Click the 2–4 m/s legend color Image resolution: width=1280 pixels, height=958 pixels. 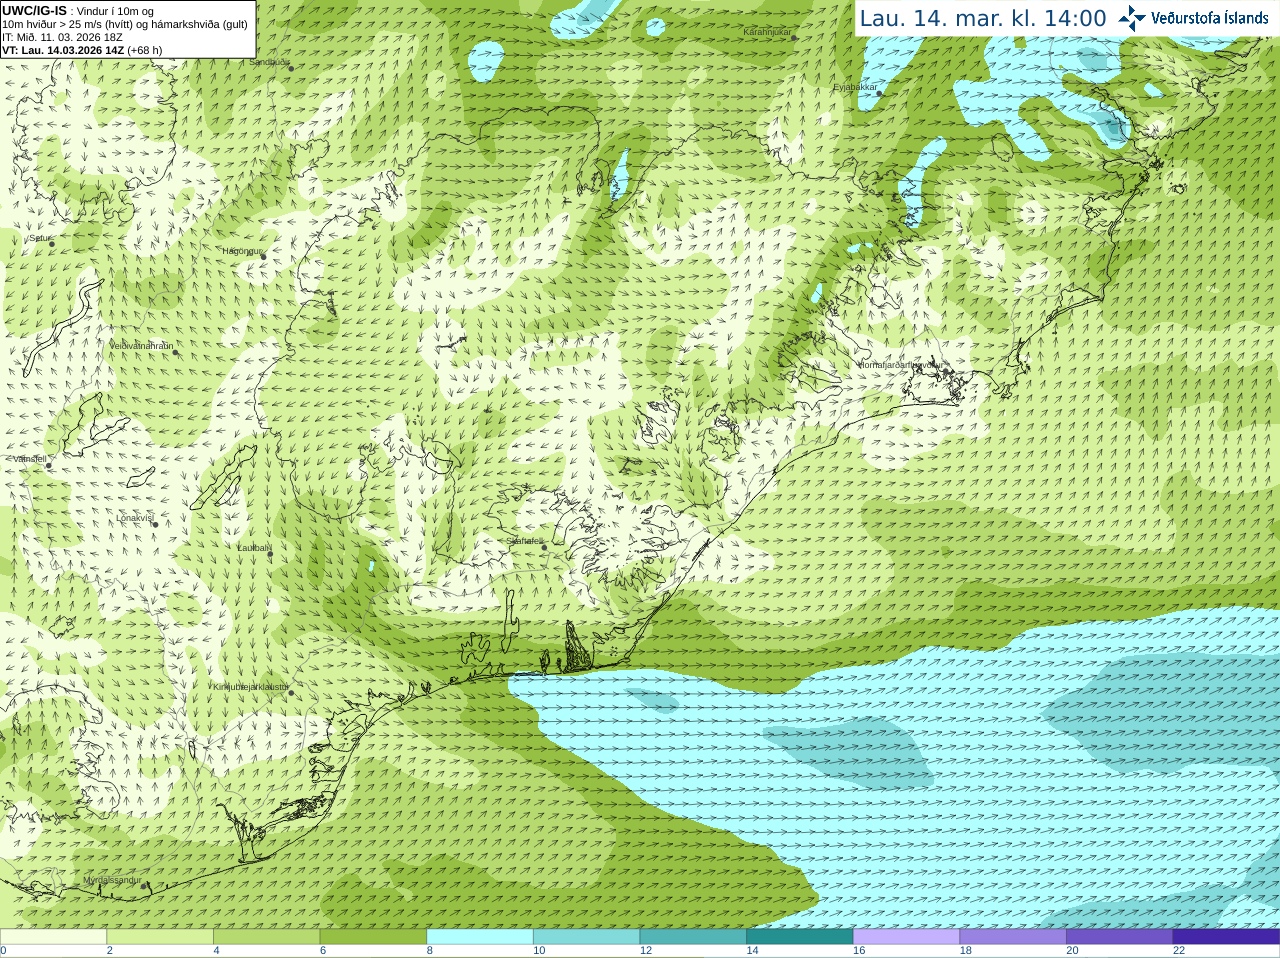pyautogui.click(x=160, y=937)
